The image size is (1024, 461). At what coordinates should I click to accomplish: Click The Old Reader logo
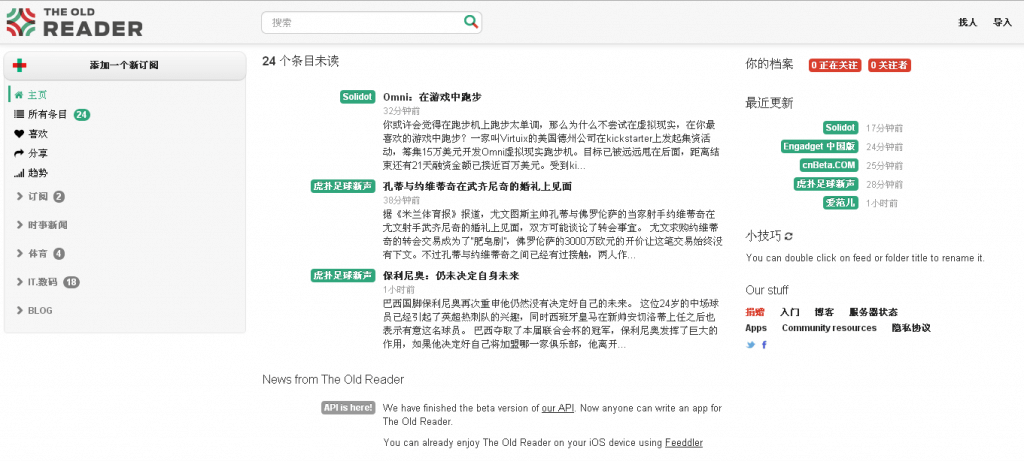coord(74,22)
